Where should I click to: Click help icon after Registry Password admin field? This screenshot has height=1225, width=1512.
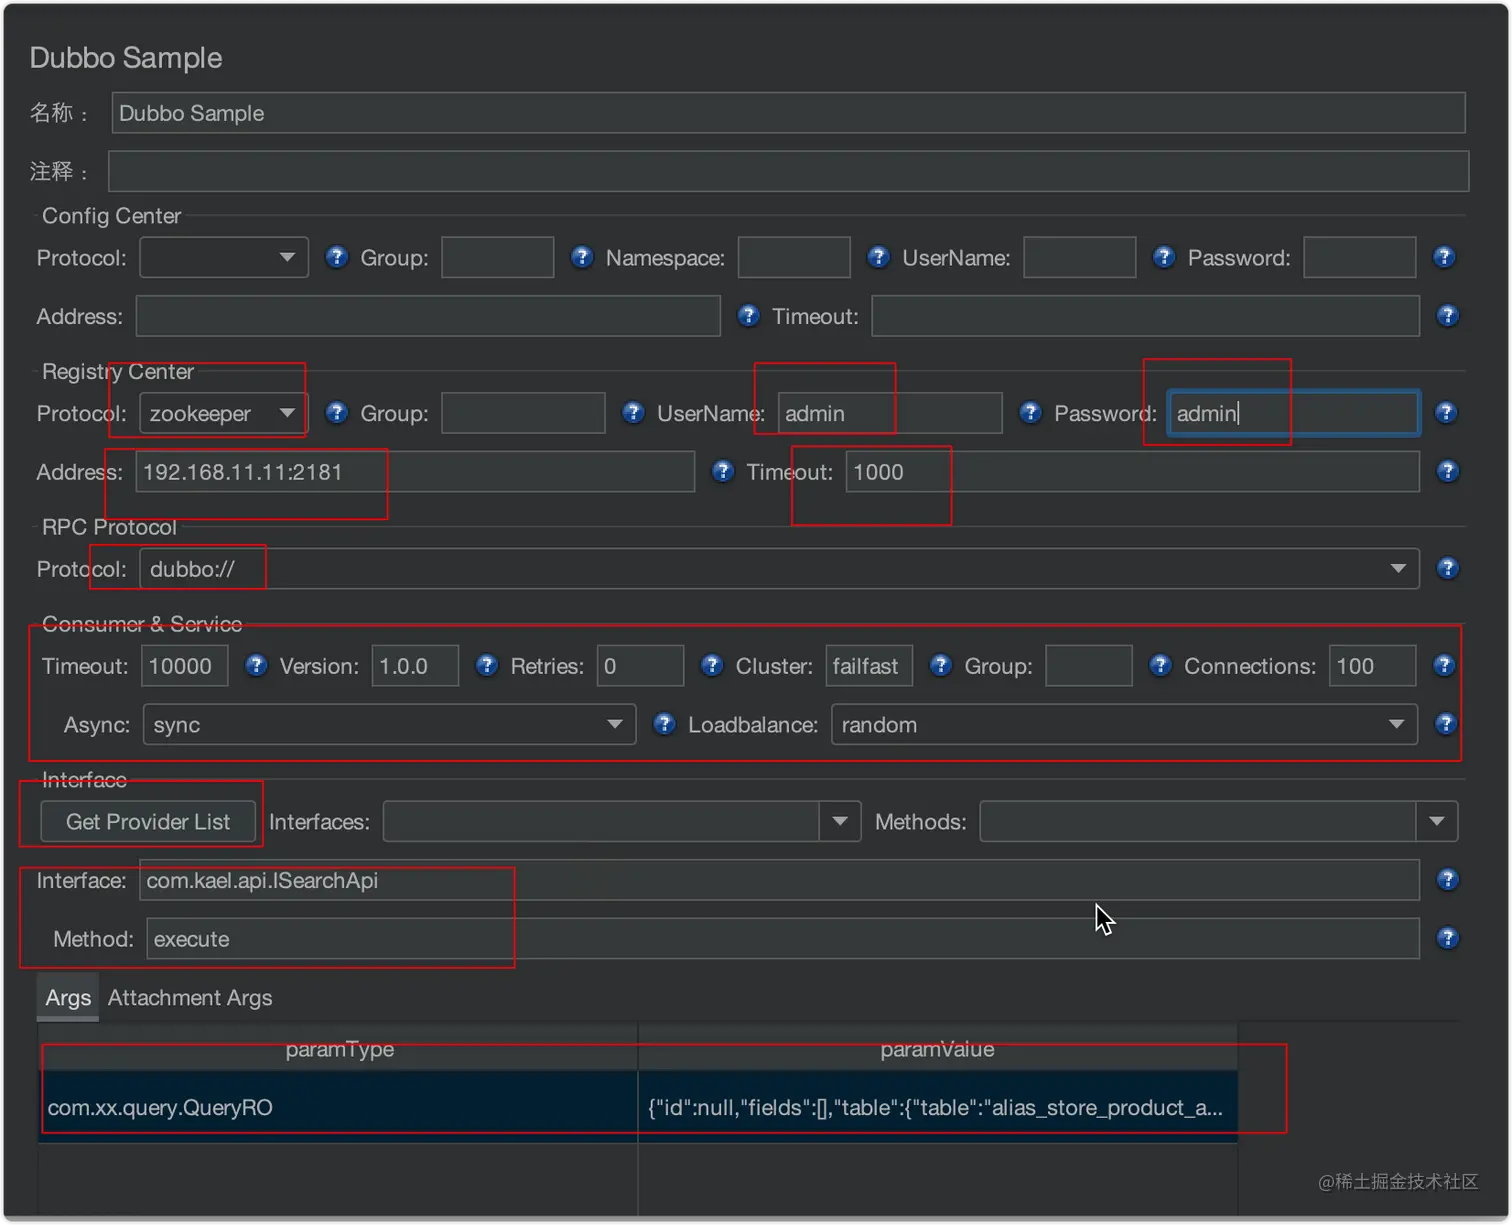(x=1446, y=413)
